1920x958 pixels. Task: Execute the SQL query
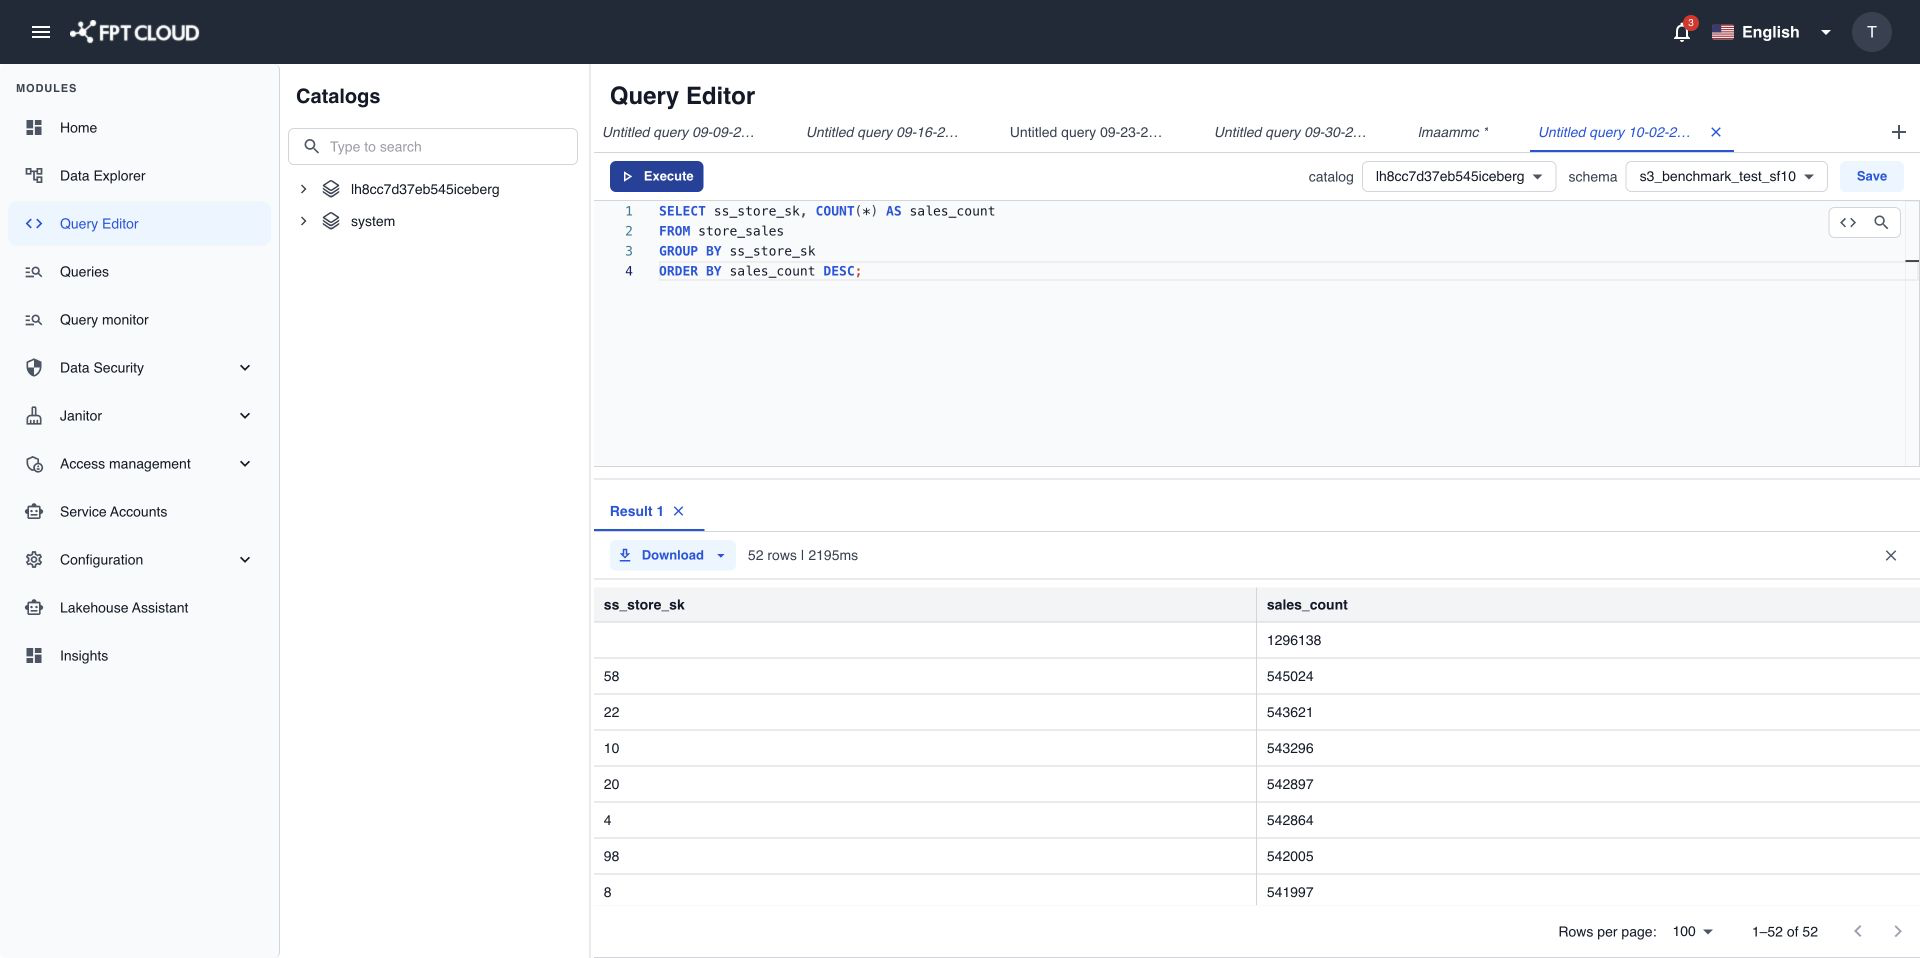tap(657, 177)
